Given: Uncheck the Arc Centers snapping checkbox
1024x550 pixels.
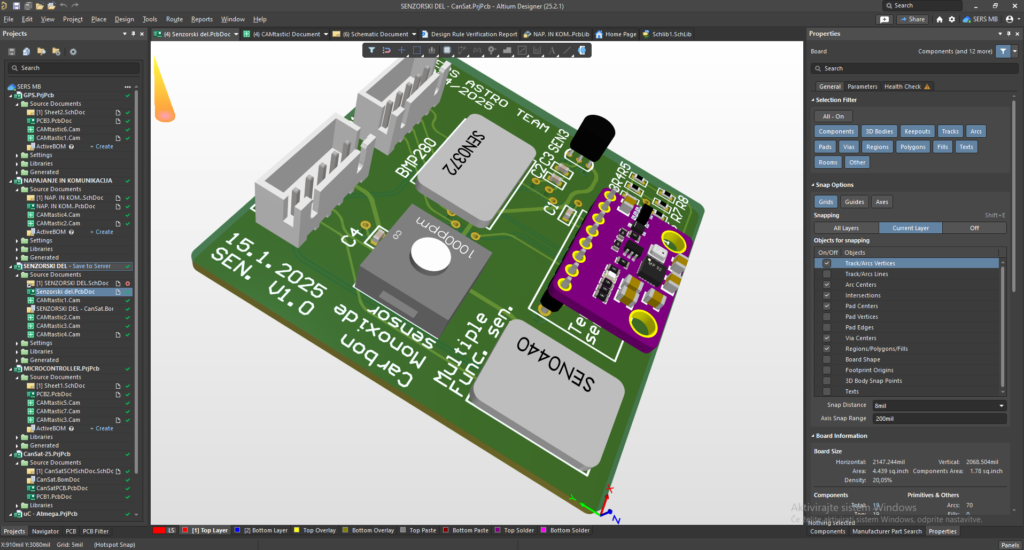Looking at the screenshot, I should pos(826,285).
